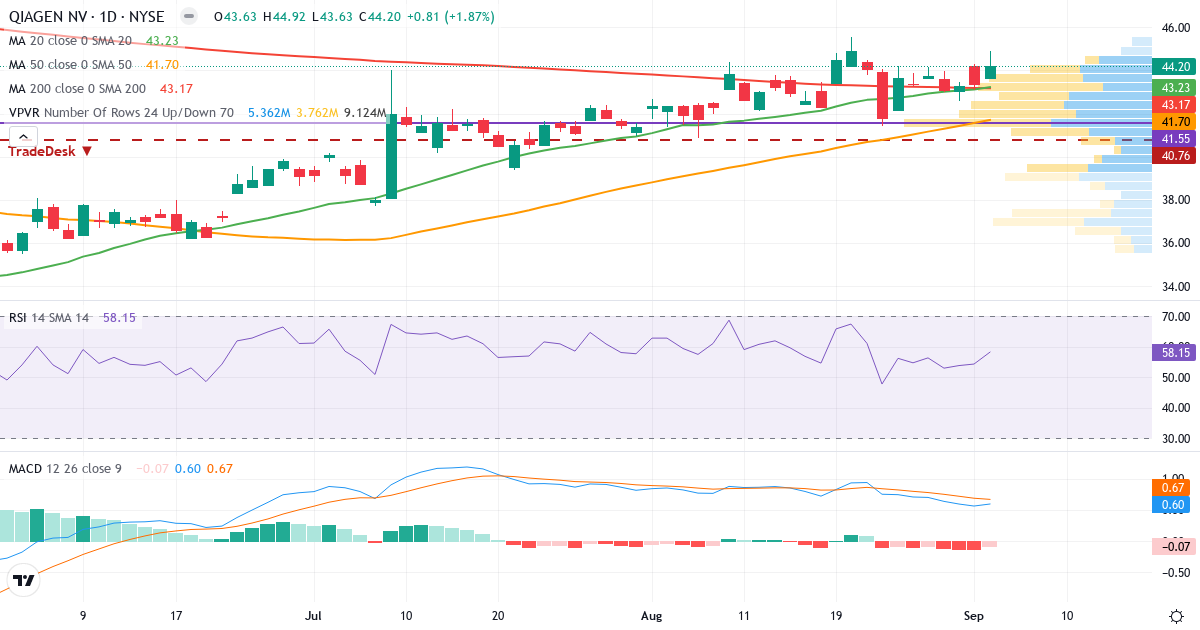This screenshot has width=1200, height=630.
Task: Click the Aug date on time axis
Action: coord(652,615)
